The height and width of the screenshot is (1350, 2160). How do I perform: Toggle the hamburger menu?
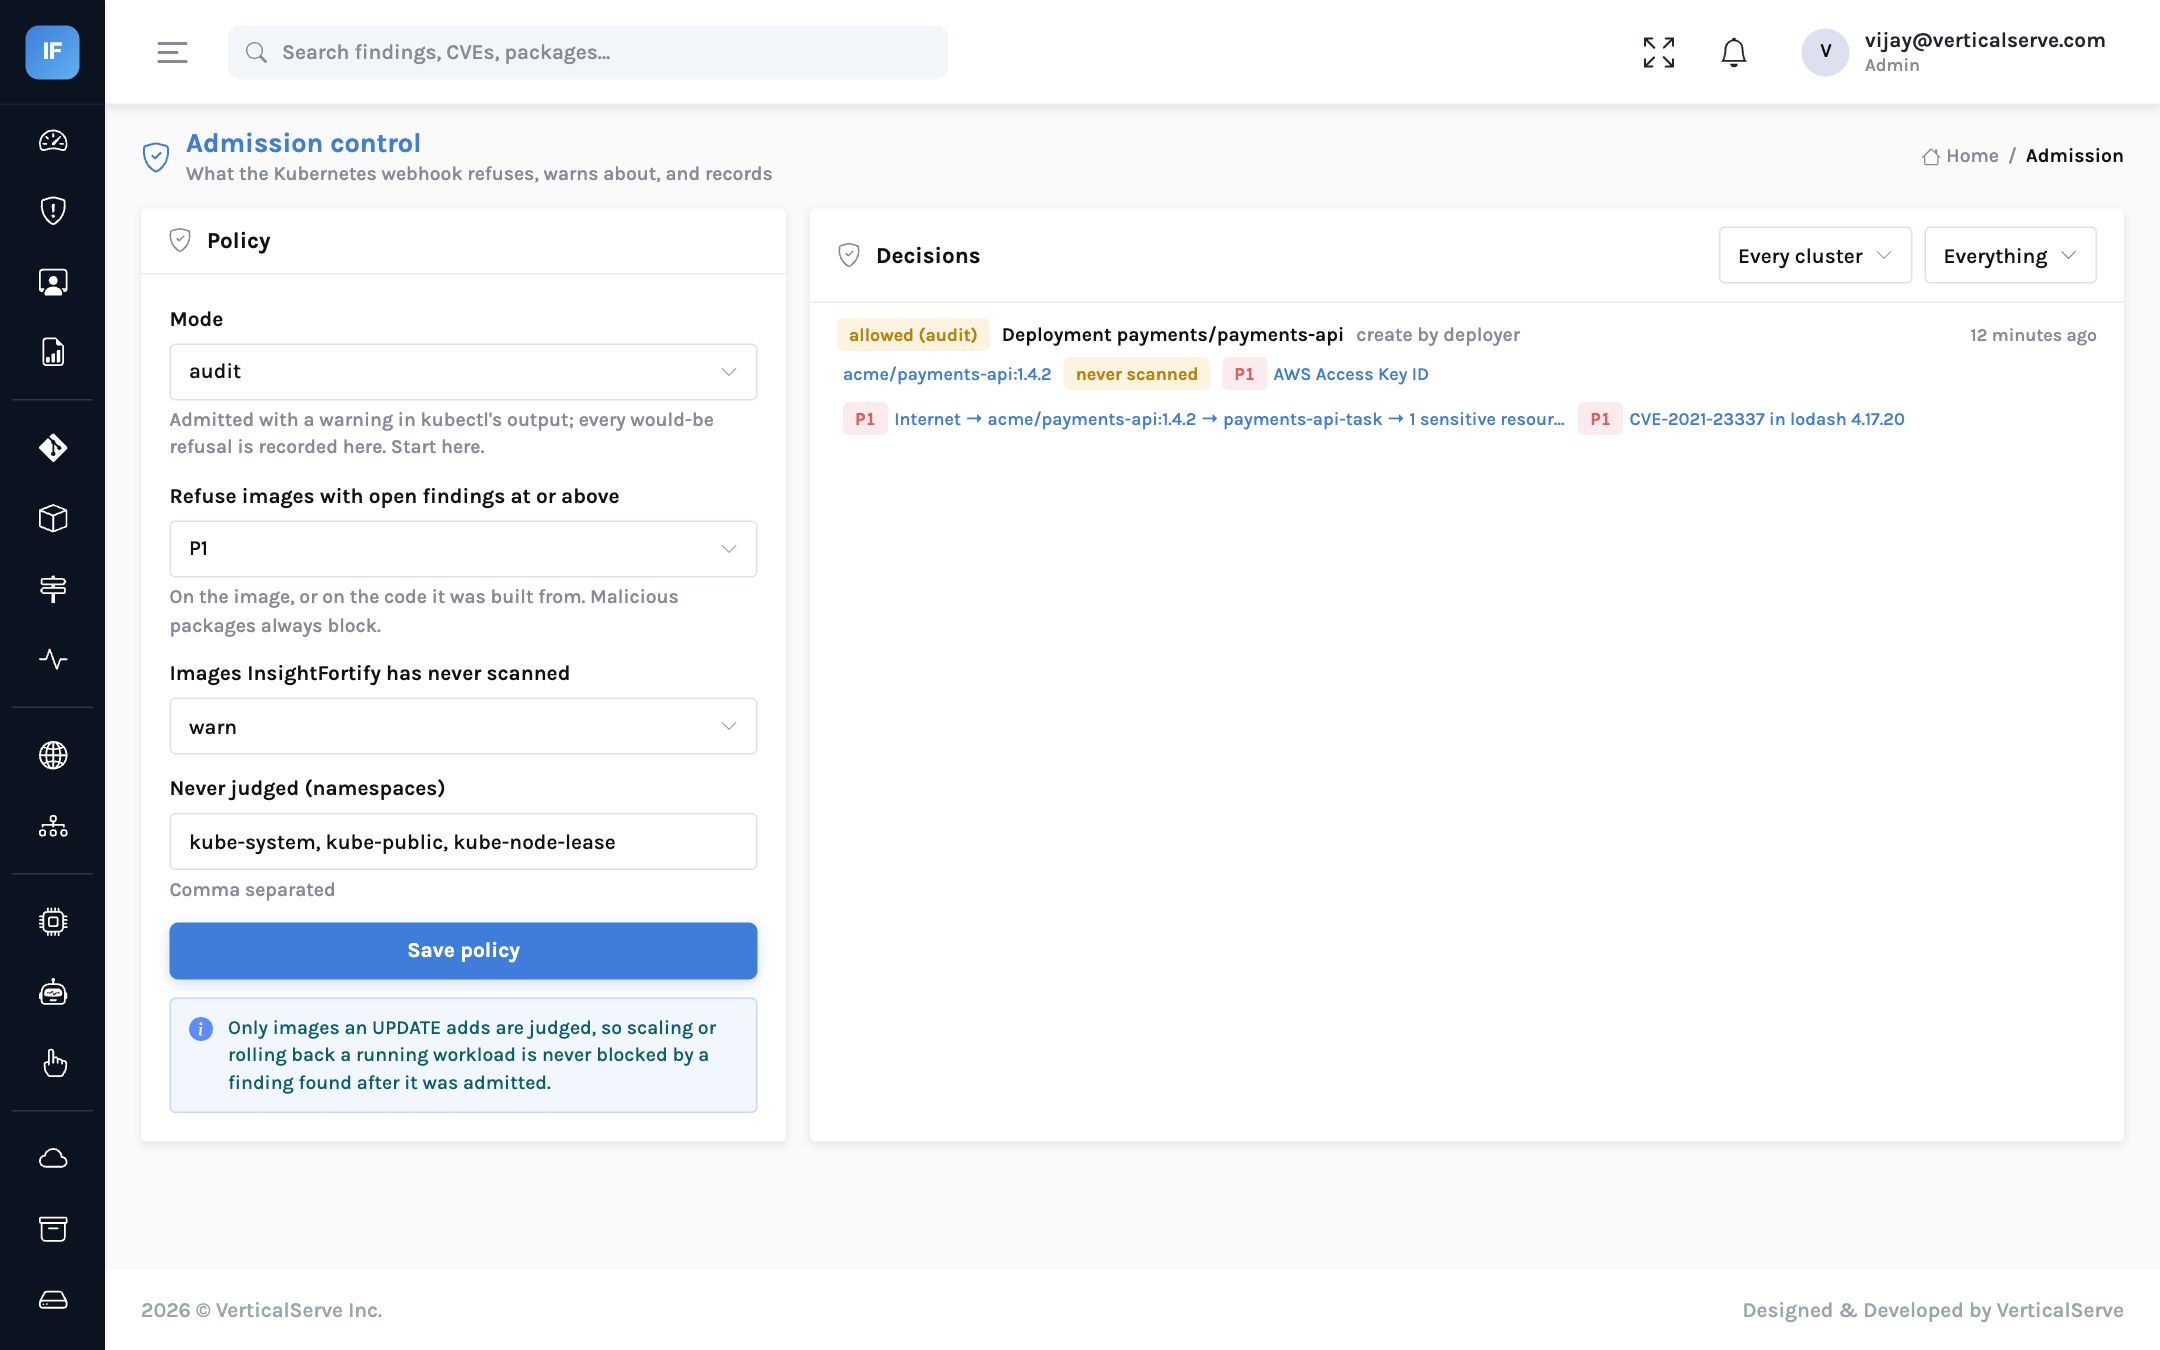tap(172, 52)
